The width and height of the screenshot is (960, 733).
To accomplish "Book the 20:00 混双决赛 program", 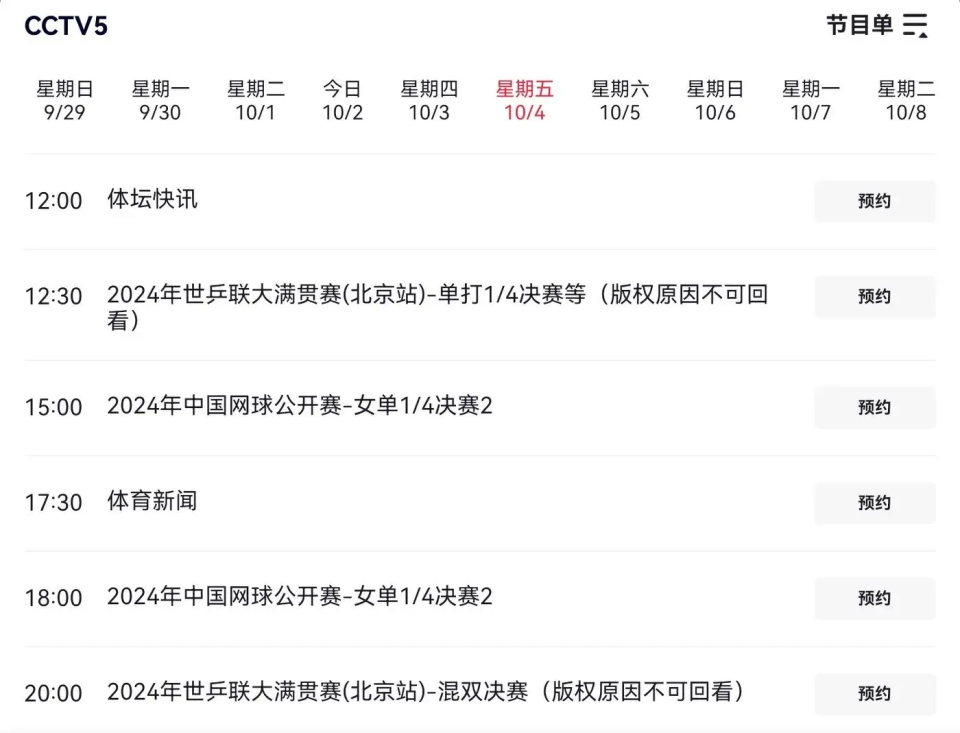I will 874,694.
